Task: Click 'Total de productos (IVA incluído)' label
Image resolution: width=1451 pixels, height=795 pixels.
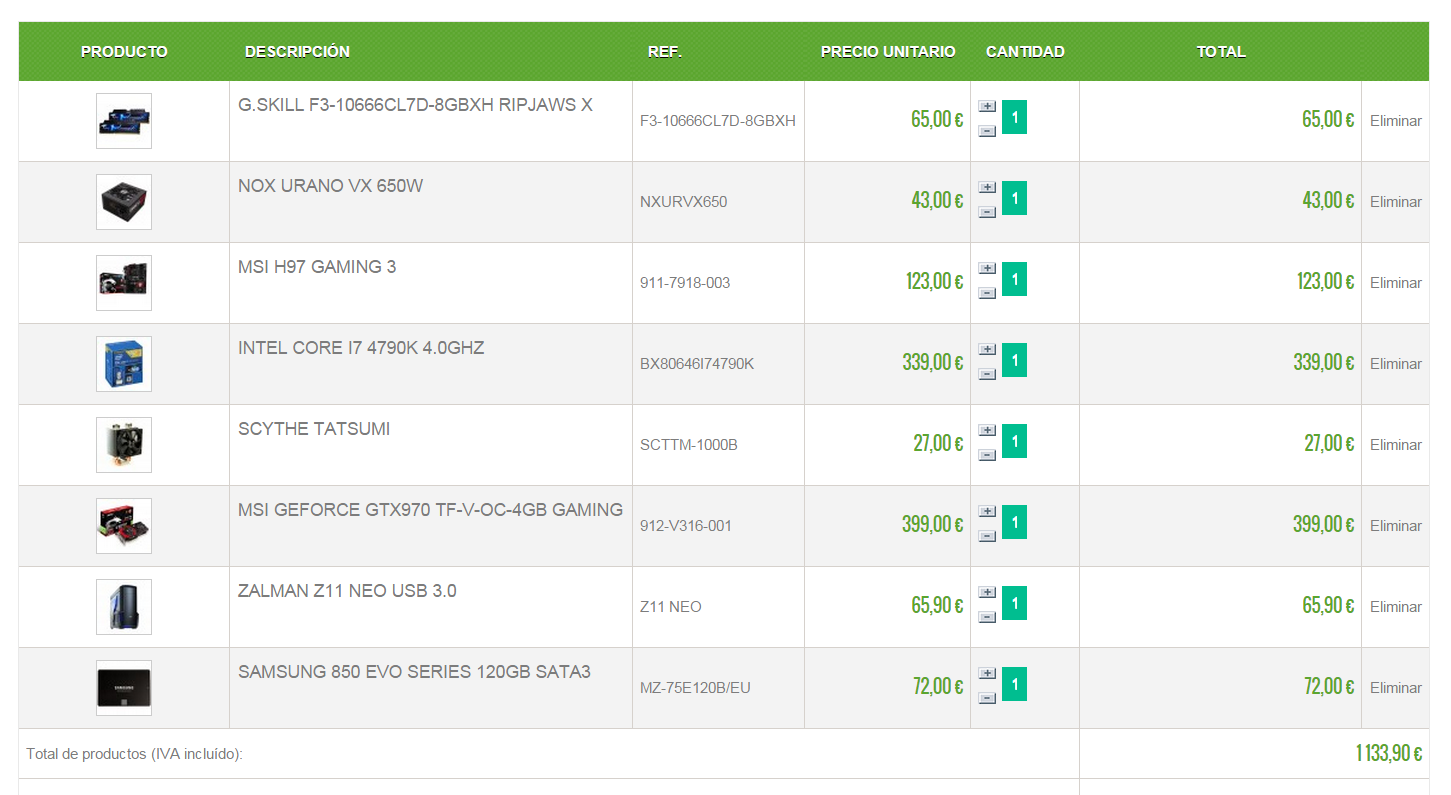Action: coord(134,754)
